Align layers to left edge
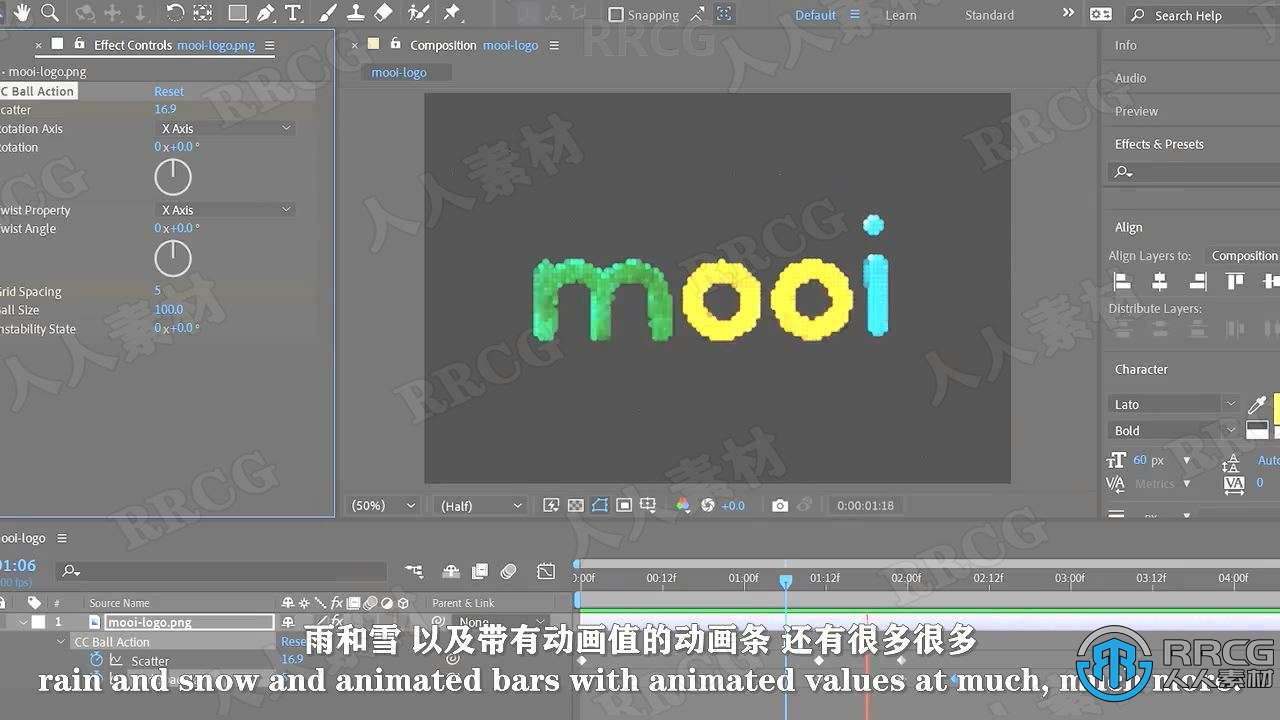The image size is (1280, 720). (x=1122, y=282)
